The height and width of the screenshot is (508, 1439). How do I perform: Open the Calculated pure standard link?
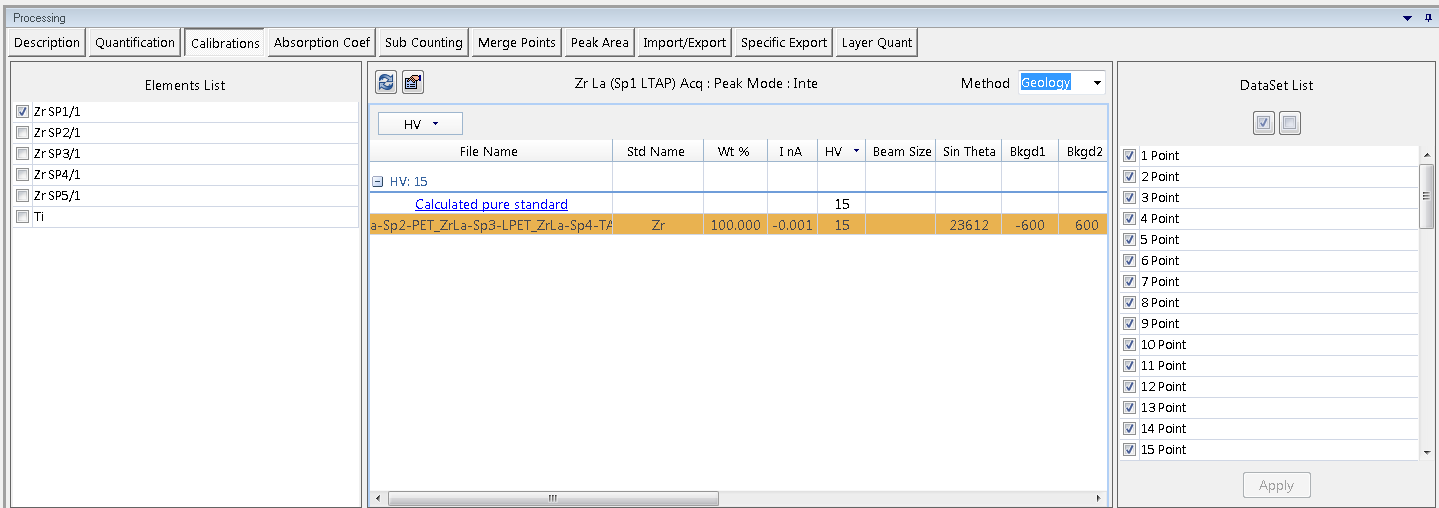491,204
